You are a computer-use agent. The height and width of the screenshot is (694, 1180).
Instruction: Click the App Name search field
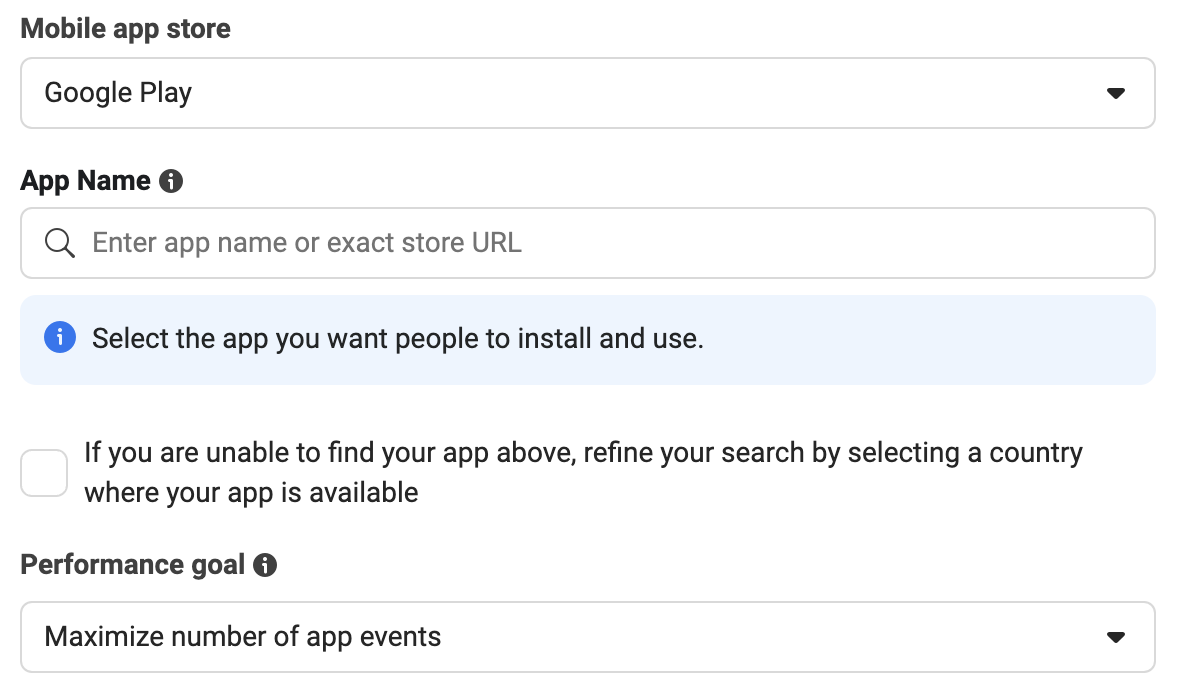click(x=587, y=243)
